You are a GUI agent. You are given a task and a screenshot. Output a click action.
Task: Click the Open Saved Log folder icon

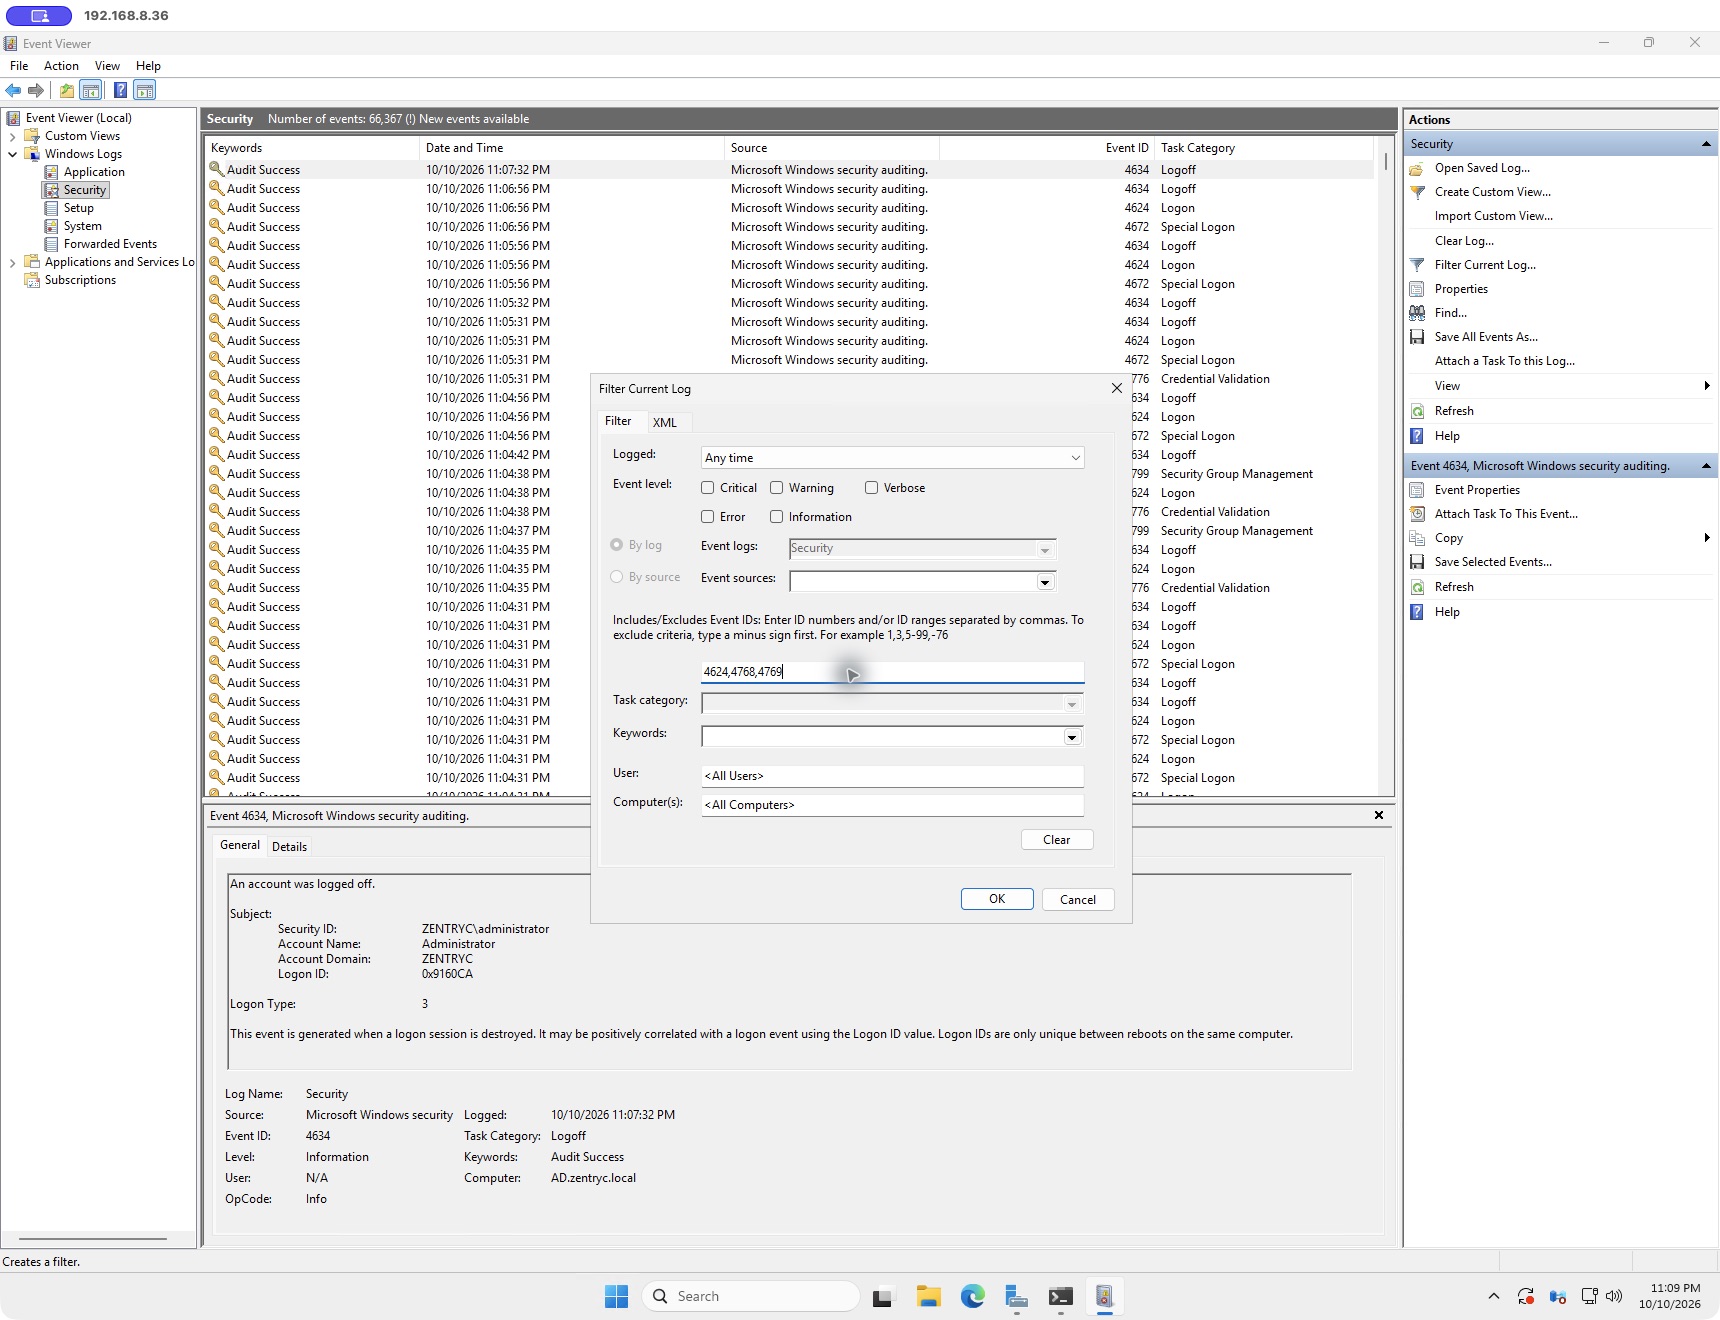1417,168
